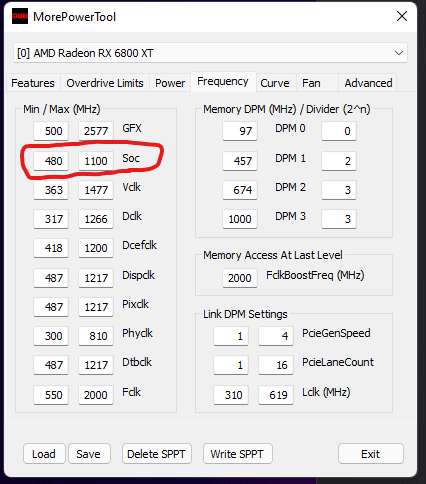The width and height of the screenshot is (426, 484).
Task: Click the Soc minimum frequency field
Action: tap(51, 161)
